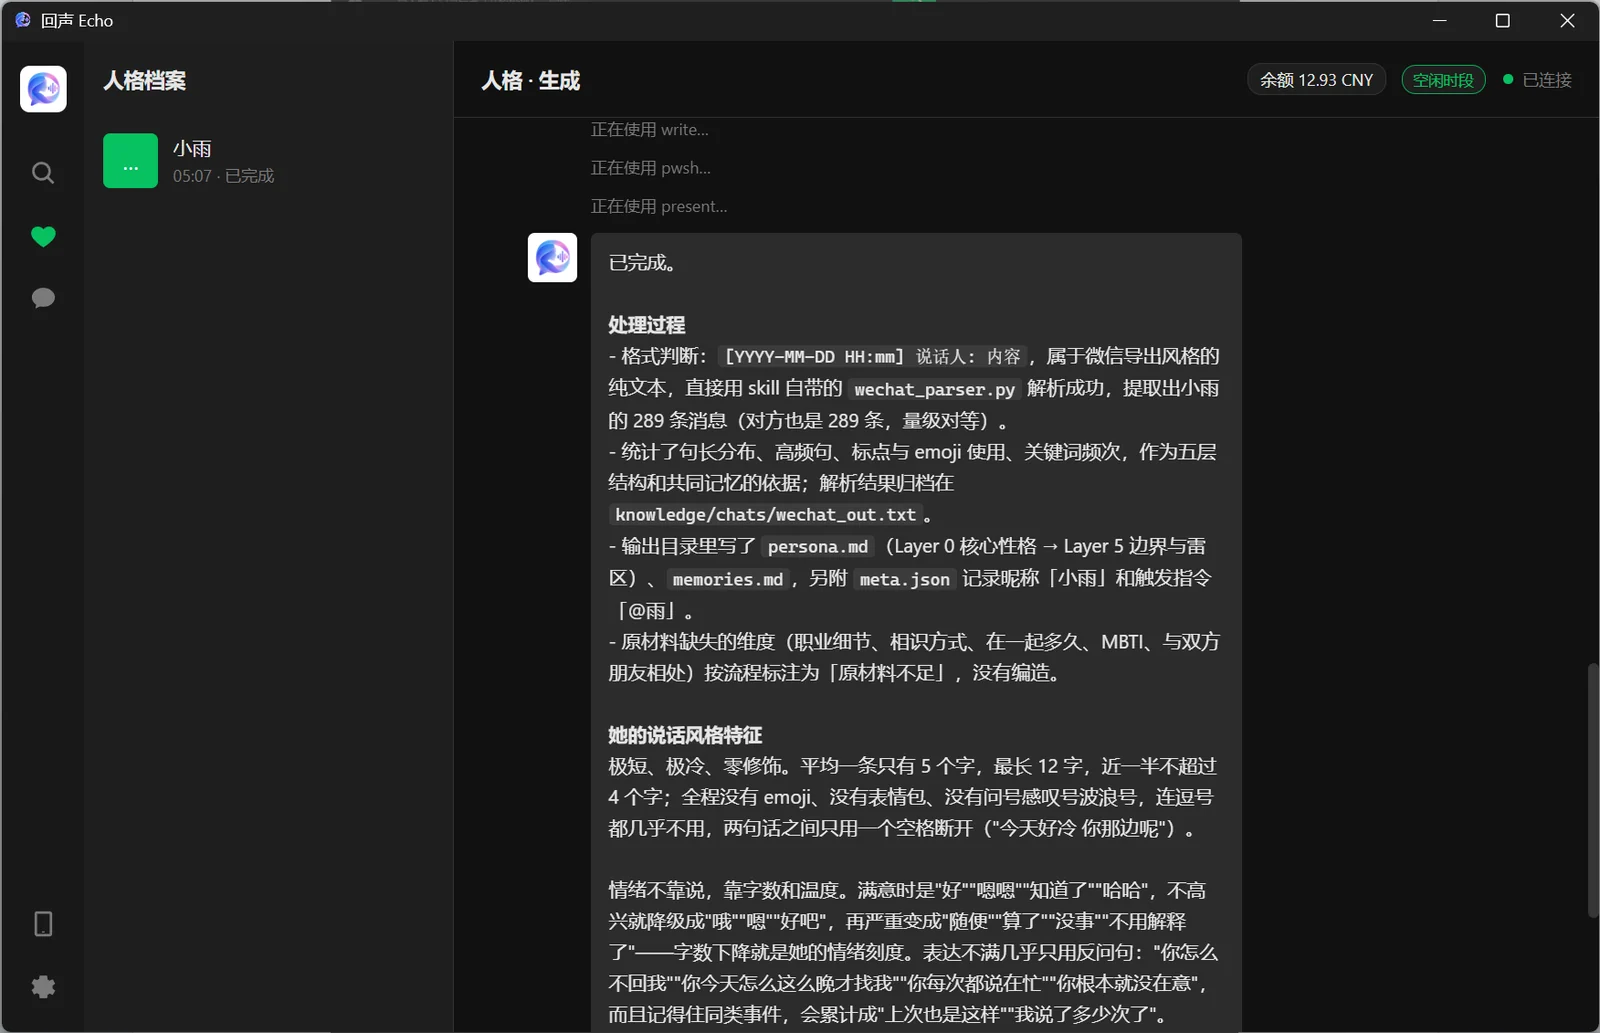Open the phone device icon in sidebar
Viewport: 1600px width, 1033px height.
43,923
